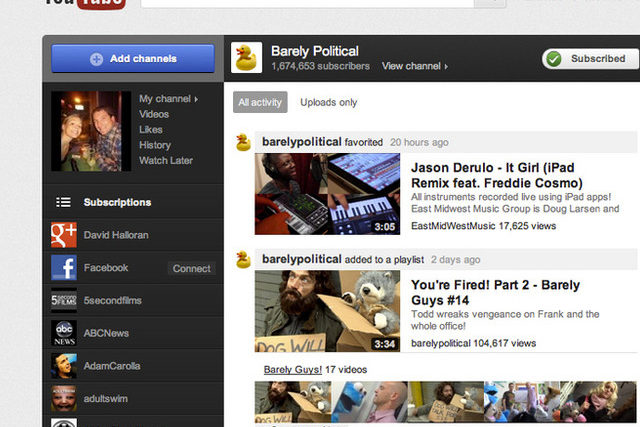Open My channel link

pyautogui.click(x=168, y=99)
